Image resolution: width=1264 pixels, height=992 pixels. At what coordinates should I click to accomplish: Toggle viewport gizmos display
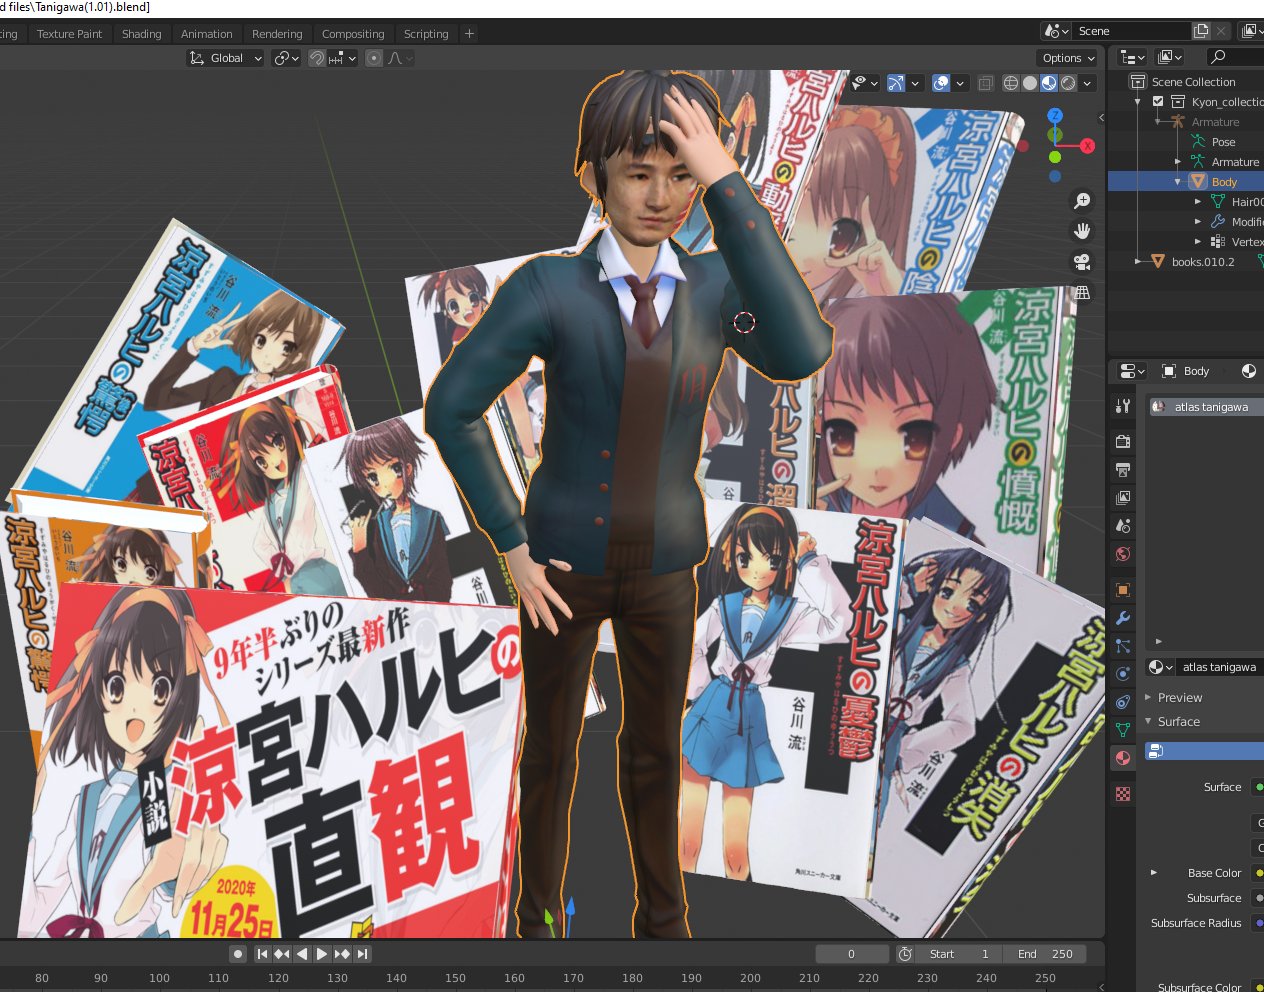[x=896, y=83]
